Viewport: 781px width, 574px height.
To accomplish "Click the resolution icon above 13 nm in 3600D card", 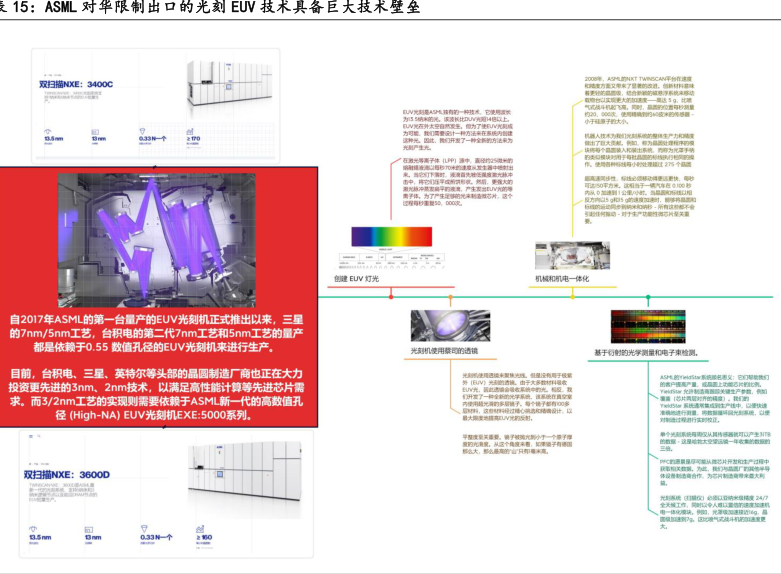I will [89, 530].
